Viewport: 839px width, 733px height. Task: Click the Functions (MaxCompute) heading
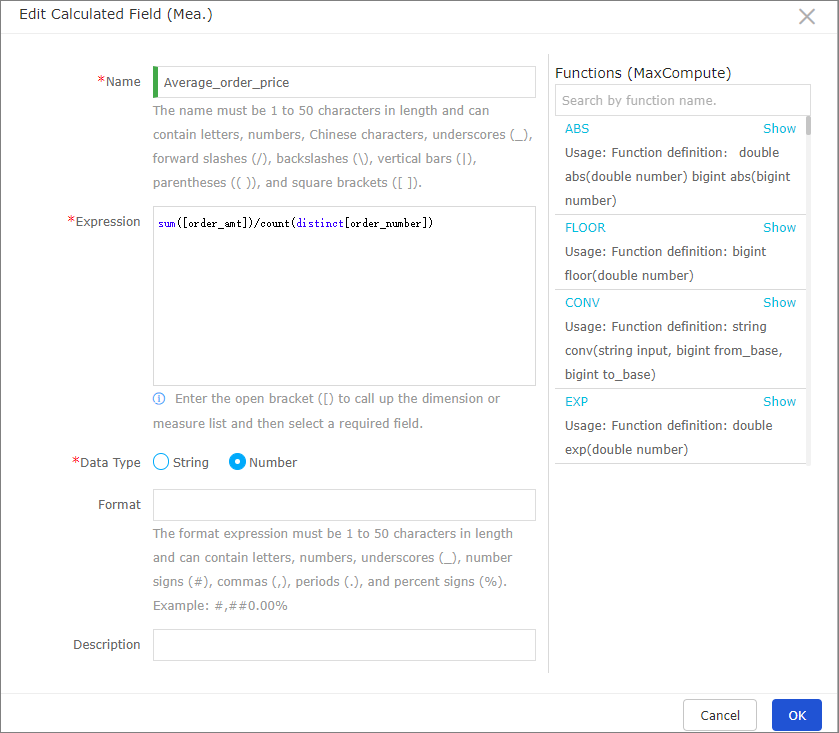(643, 73)
